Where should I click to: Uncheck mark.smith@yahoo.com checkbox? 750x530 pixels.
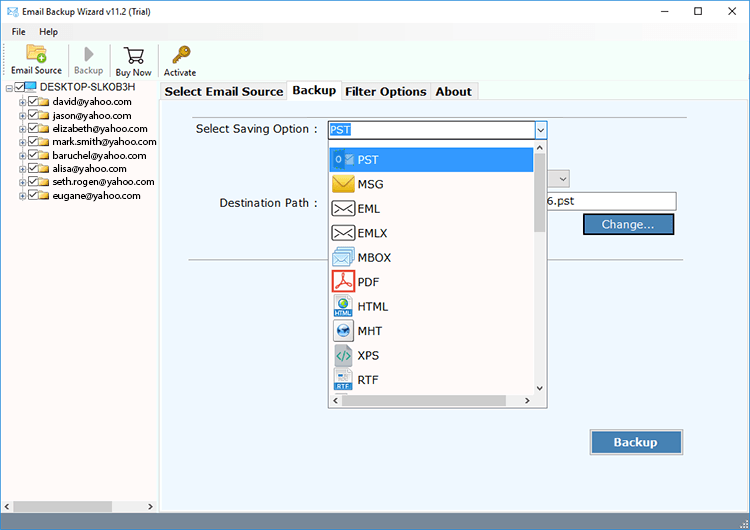click(33, 142)
